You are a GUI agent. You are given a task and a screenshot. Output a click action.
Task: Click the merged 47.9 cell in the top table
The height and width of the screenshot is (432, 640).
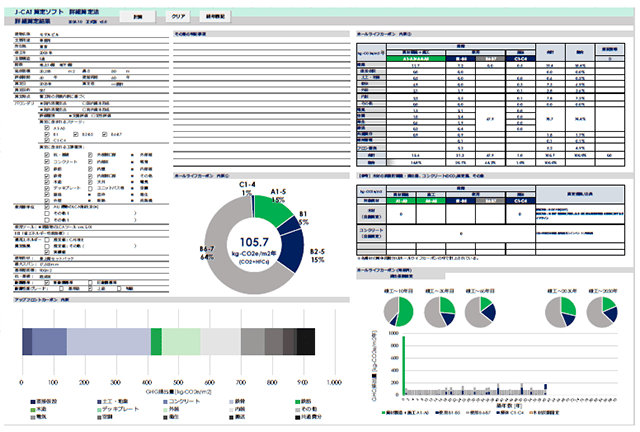click(491, 119)
